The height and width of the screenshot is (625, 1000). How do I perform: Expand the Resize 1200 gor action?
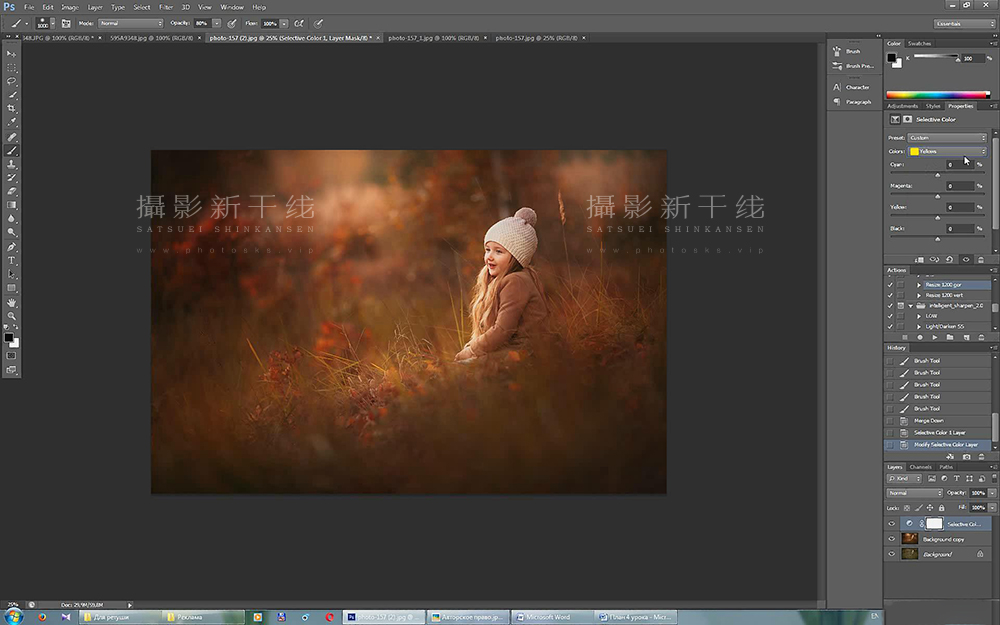[919, 285]
